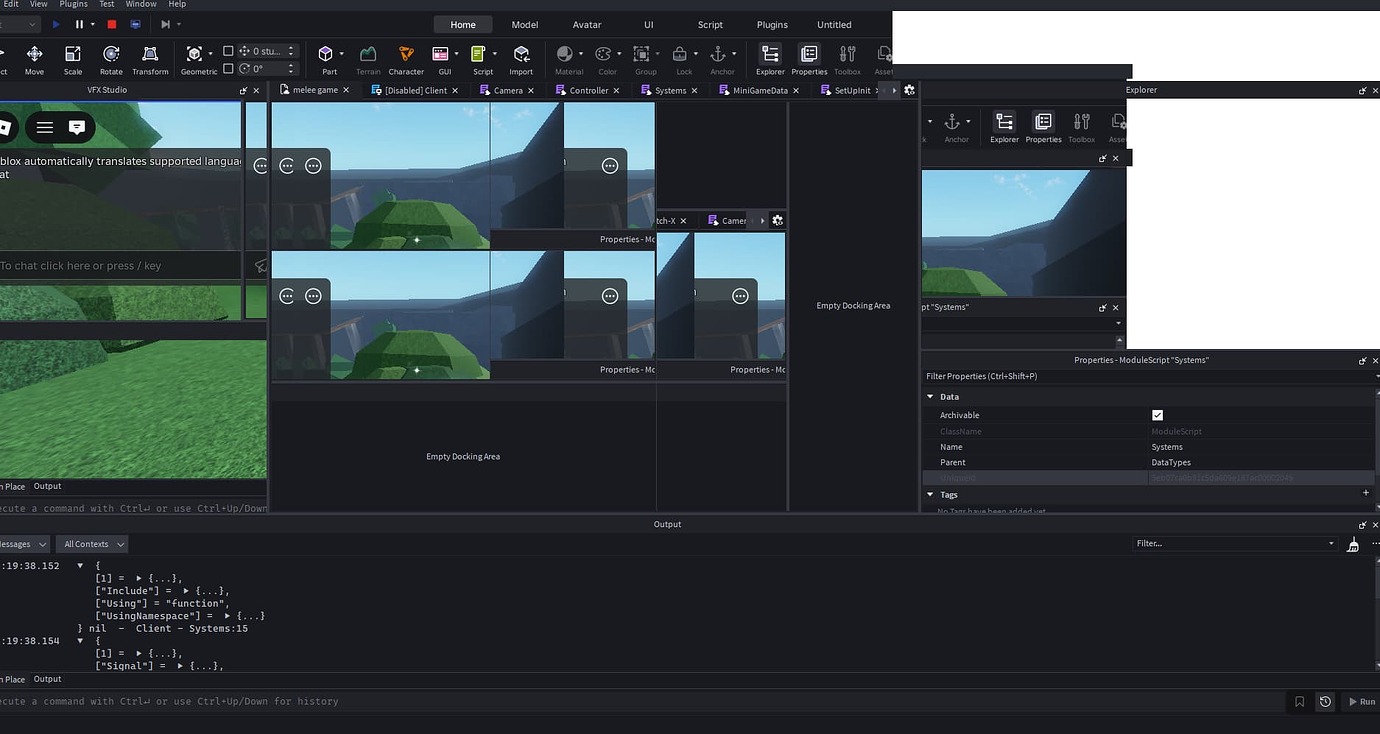Image resolution: width=1380 pixels, height=734 pixels.
Task: Pause the running playtest
Action: (79, 24)
